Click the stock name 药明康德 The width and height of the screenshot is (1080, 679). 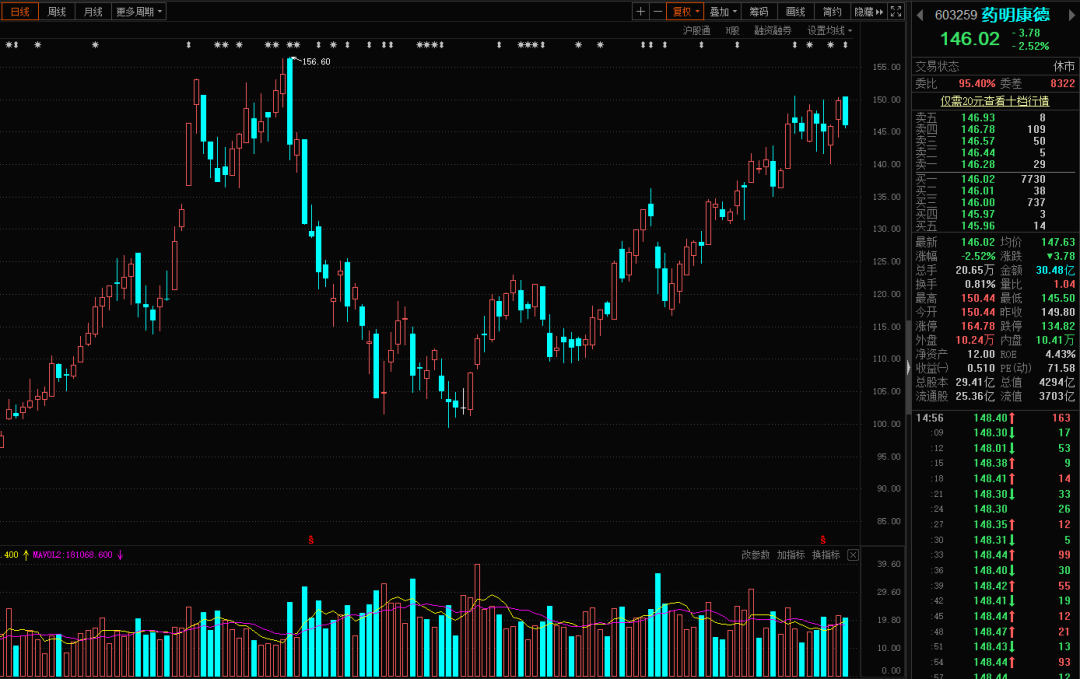[x=1015, y=14]
